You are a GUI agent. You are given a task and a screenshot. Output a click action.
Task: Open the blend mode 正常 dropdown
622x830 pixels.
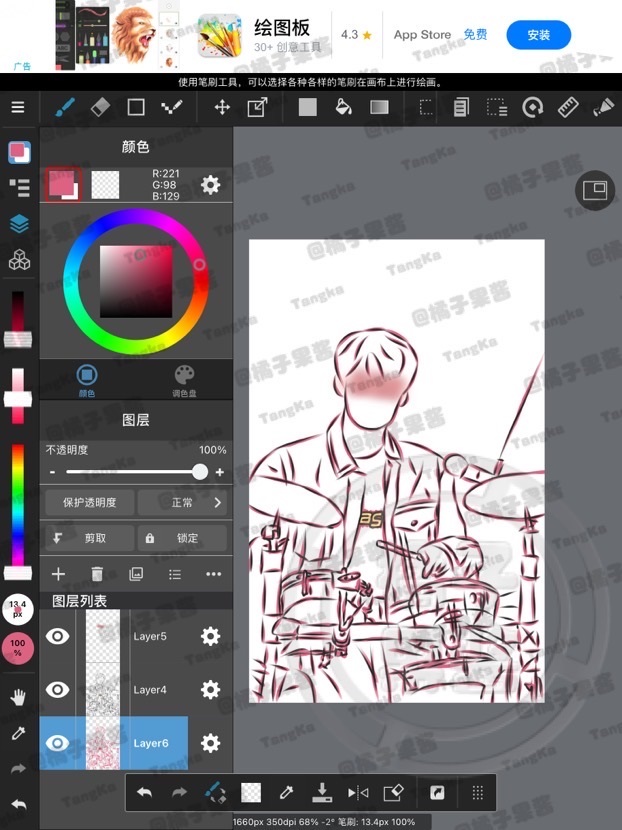pos(182,502)
